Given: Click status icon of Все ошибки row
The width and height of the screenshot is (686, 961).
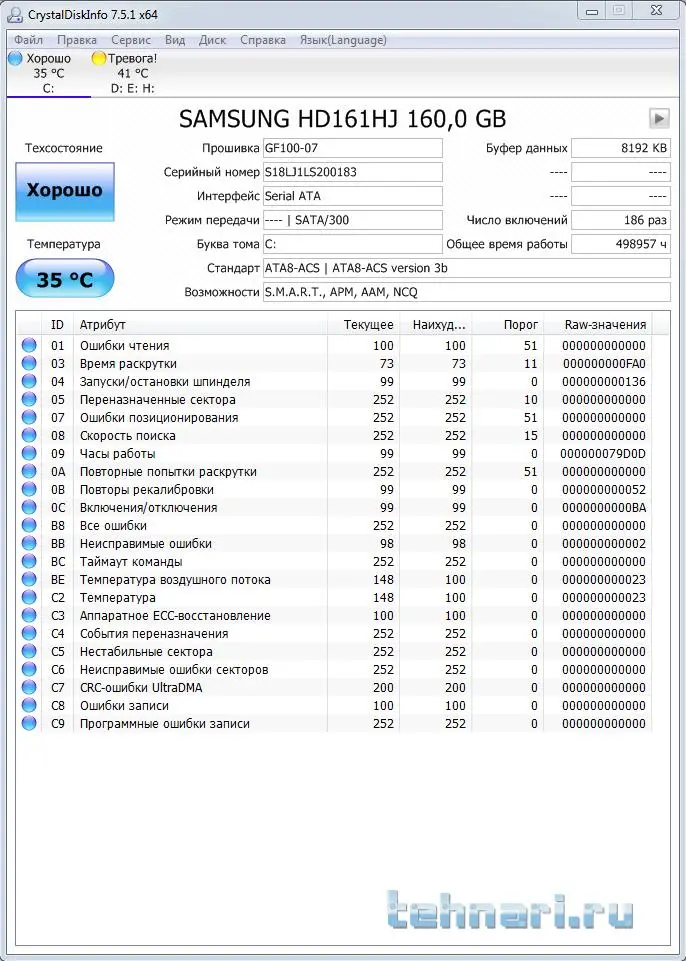Looking at the screenshot, I should pos(29,526).
